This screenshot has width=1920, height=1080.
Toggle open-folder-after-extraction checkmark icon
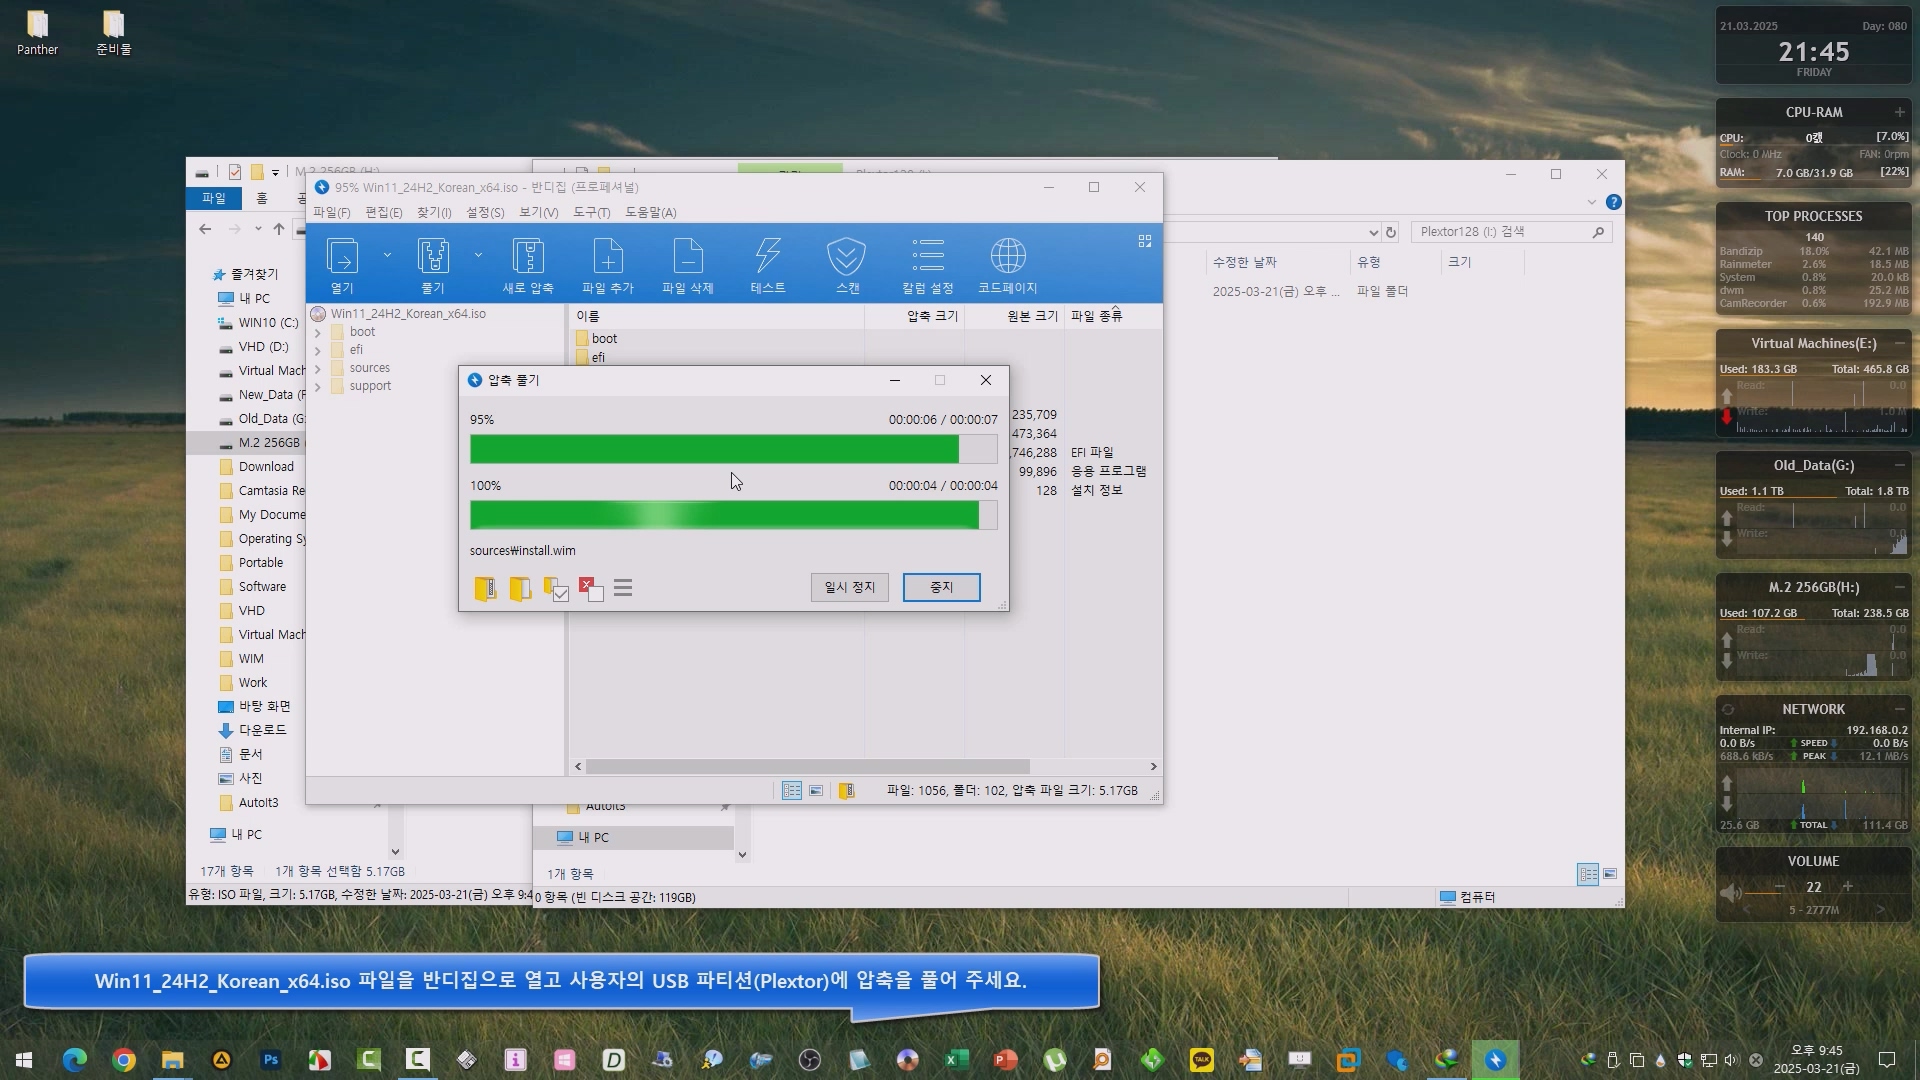tap(556, 589)
